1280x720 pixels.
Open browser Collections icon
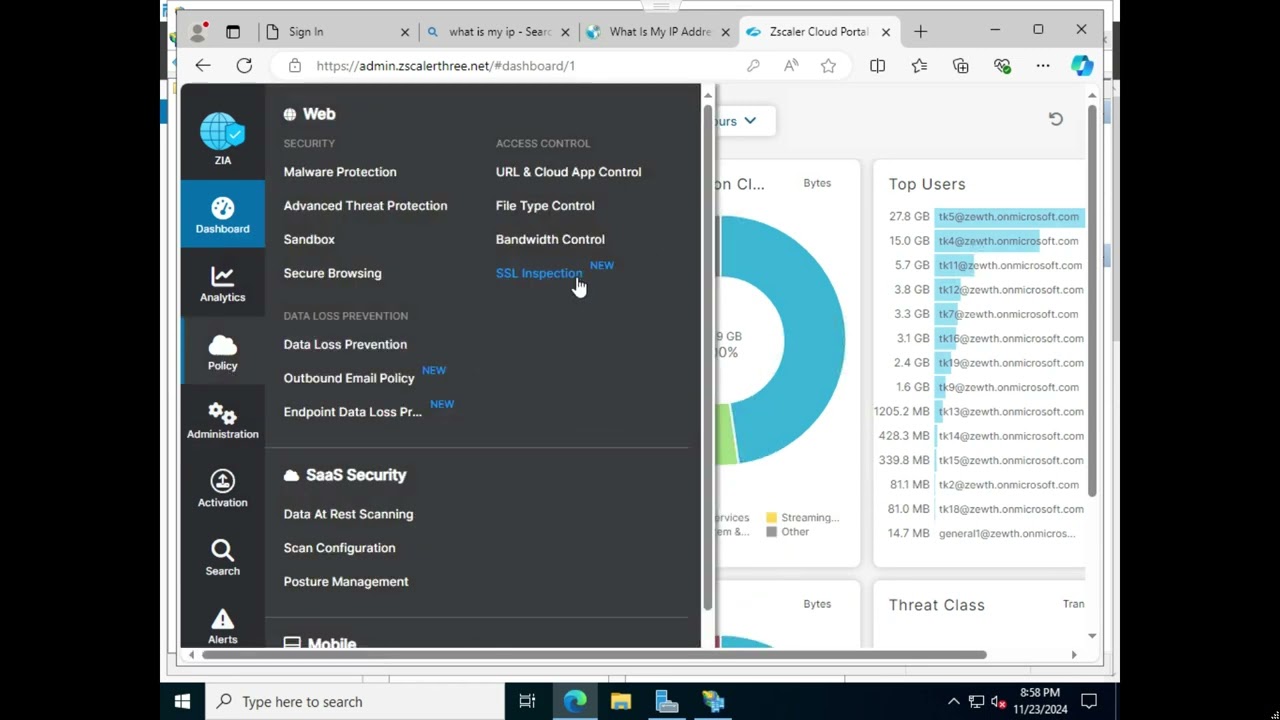961,66
